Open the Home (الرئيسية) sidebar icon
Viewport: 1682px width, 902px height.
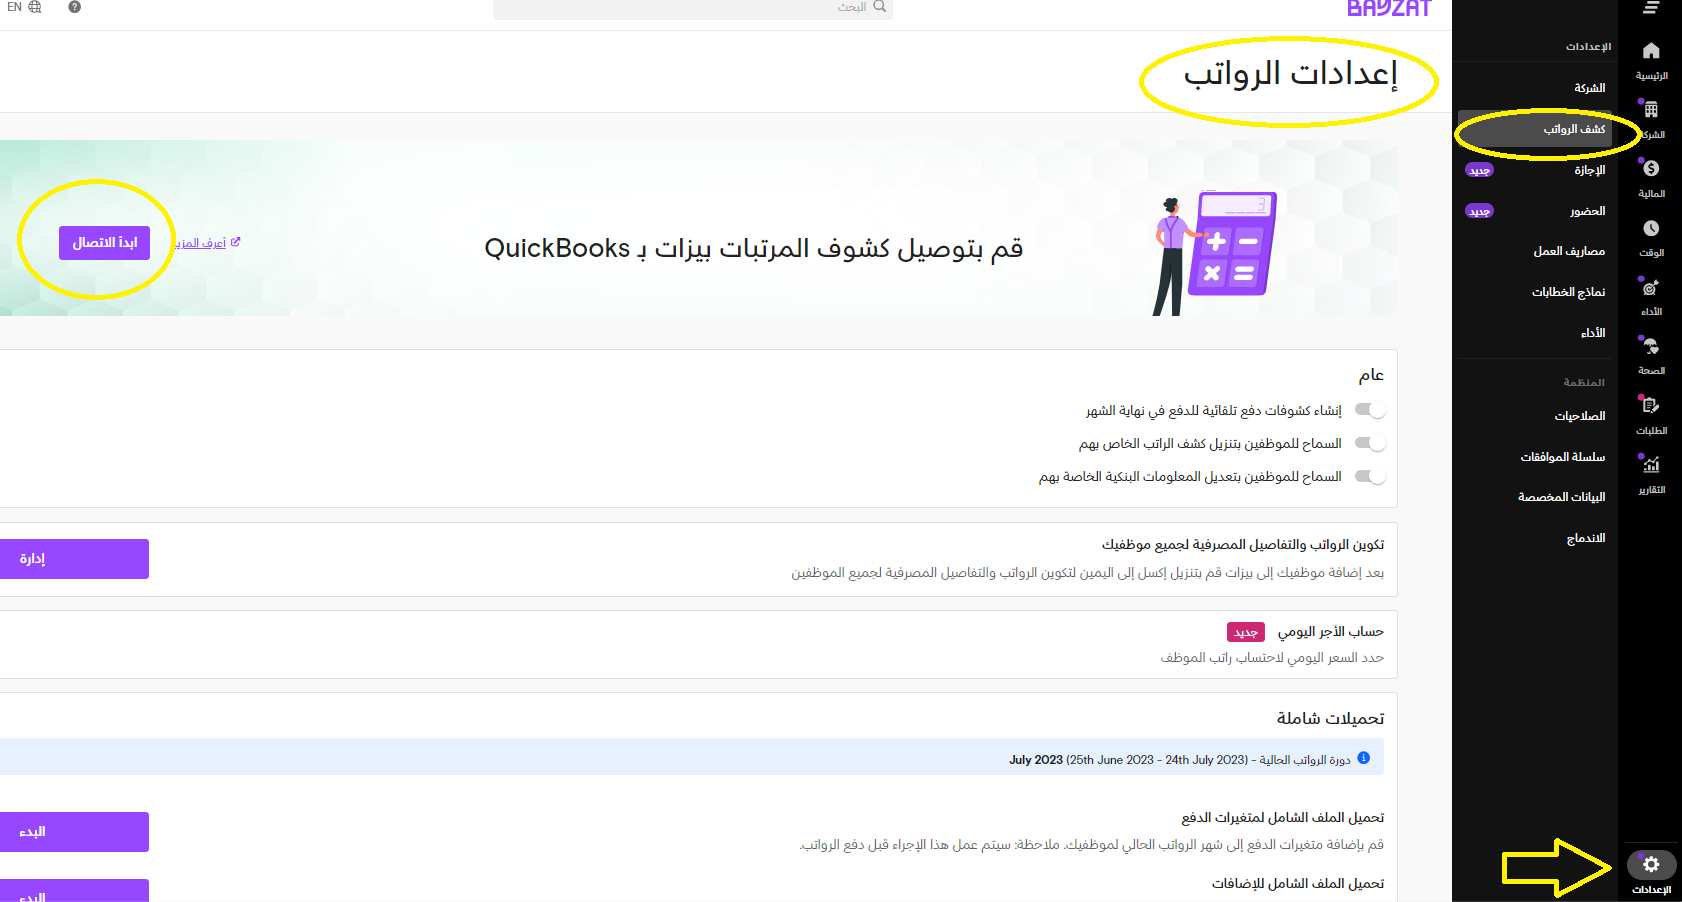pyautogui.click(x=1651, y=51)
